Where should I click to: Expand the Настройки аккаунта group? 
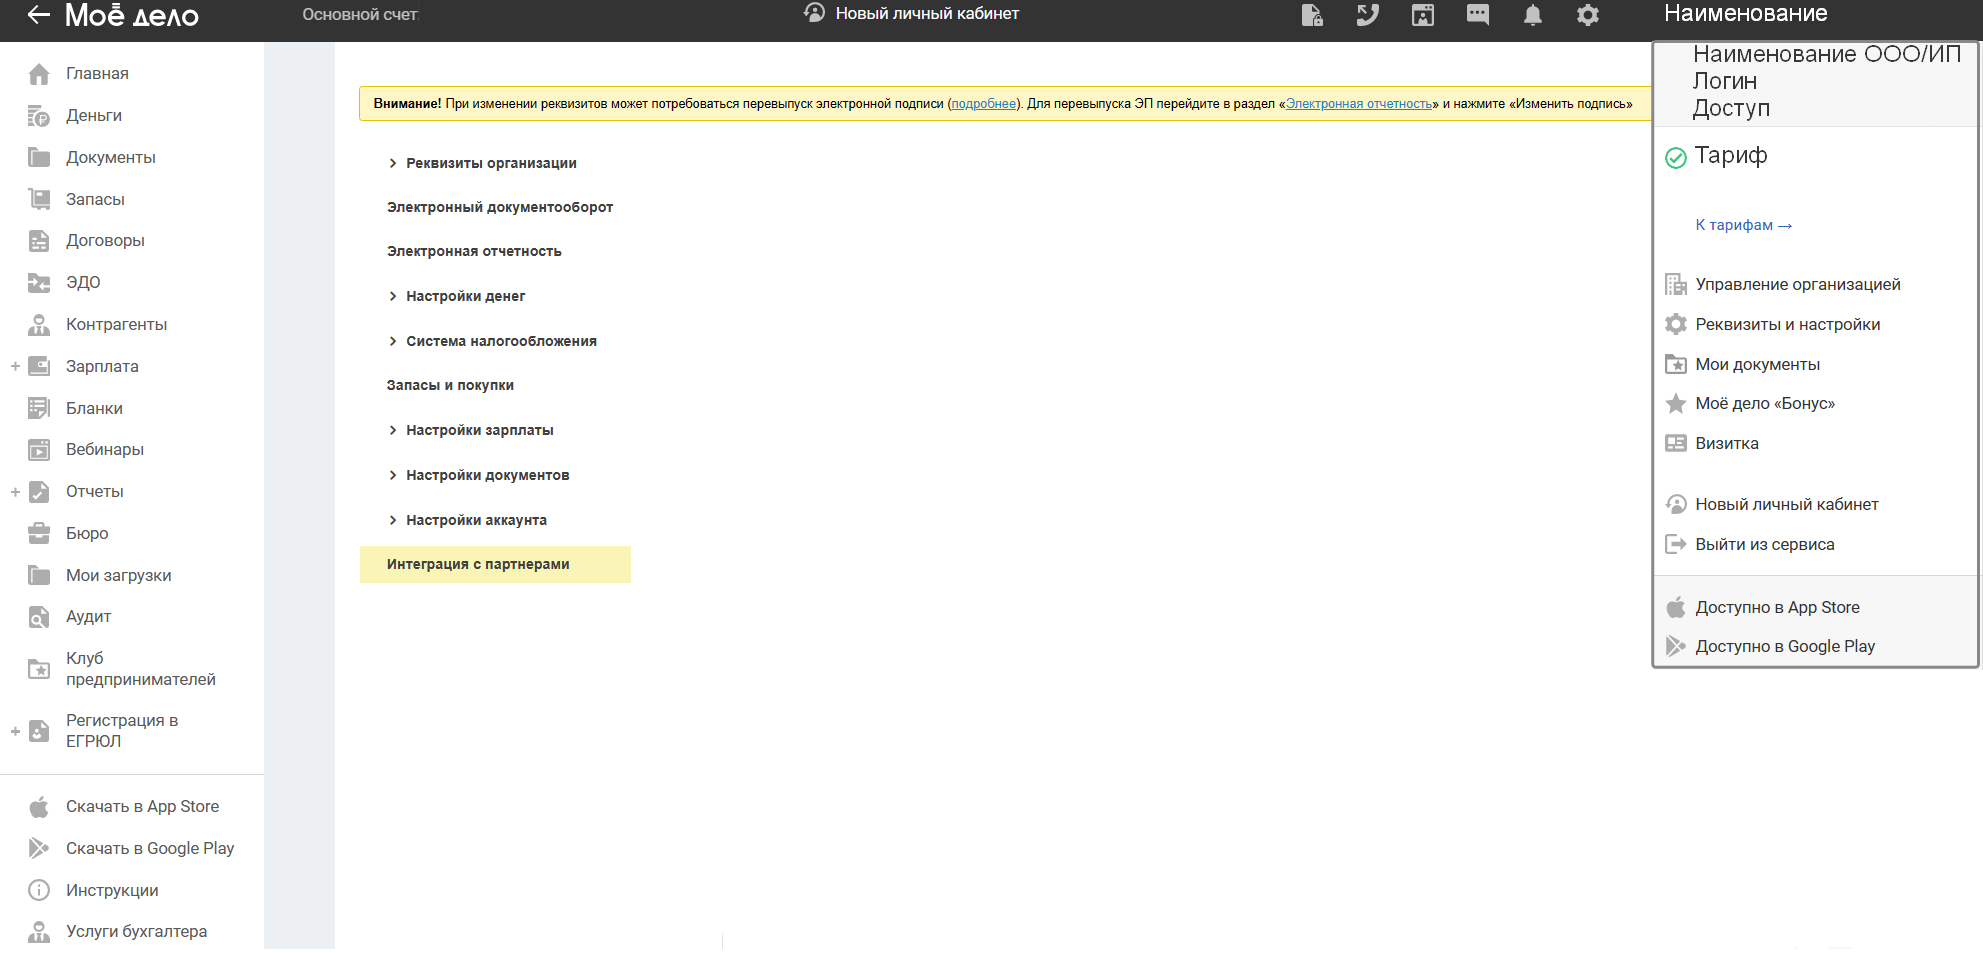(393, 520)
